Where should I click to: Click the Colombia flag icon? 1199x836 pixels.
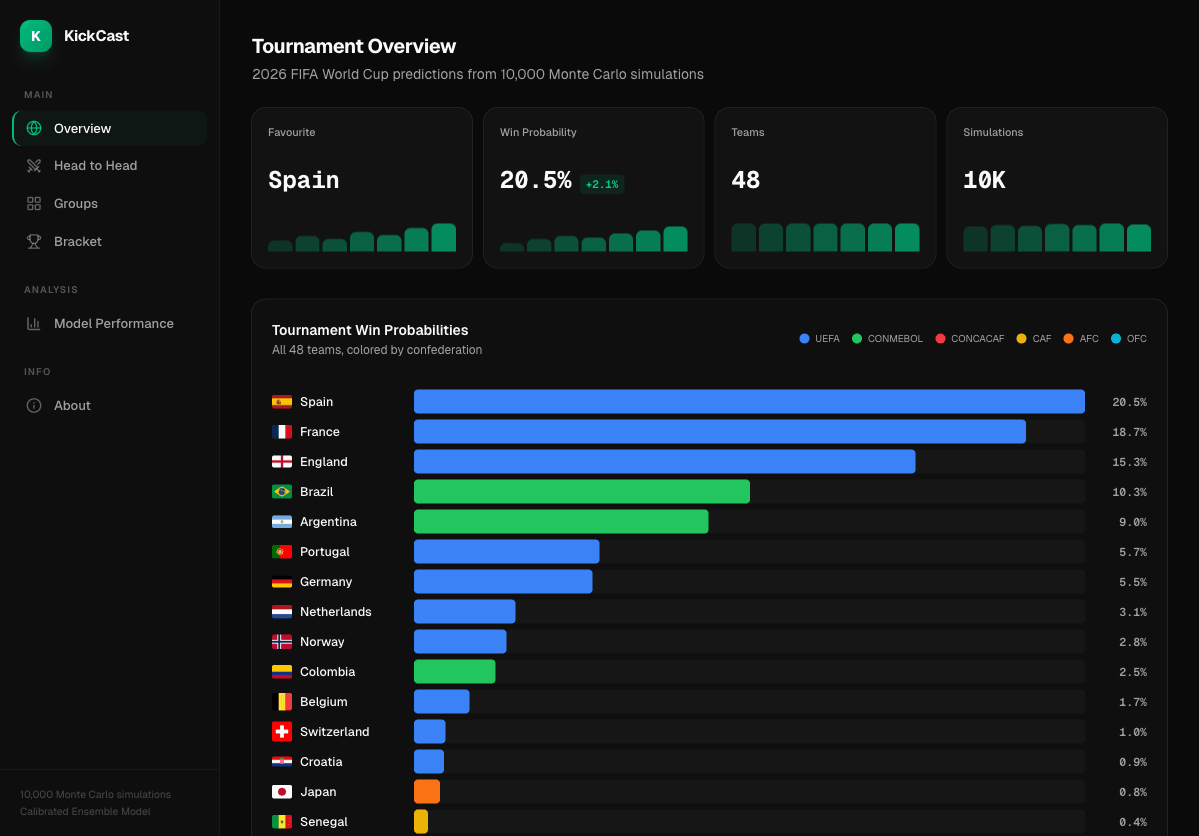click(282, 672)
